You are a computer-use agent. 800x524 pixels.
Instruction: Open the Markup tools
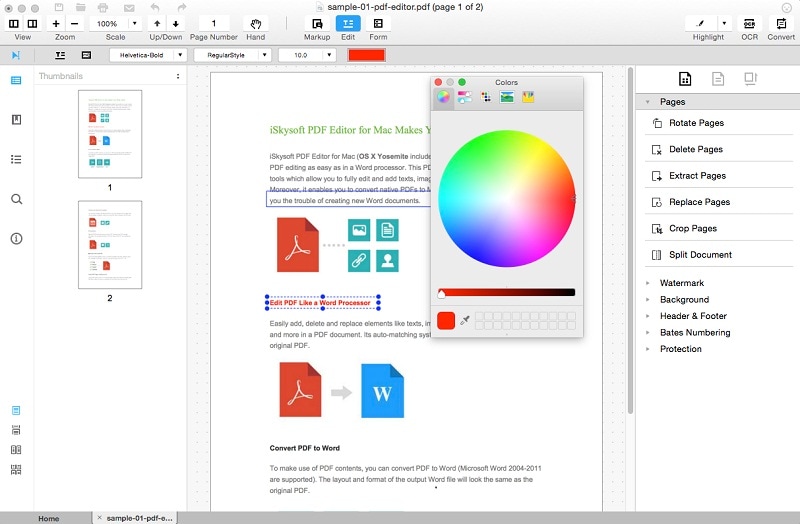pos(317,23)
